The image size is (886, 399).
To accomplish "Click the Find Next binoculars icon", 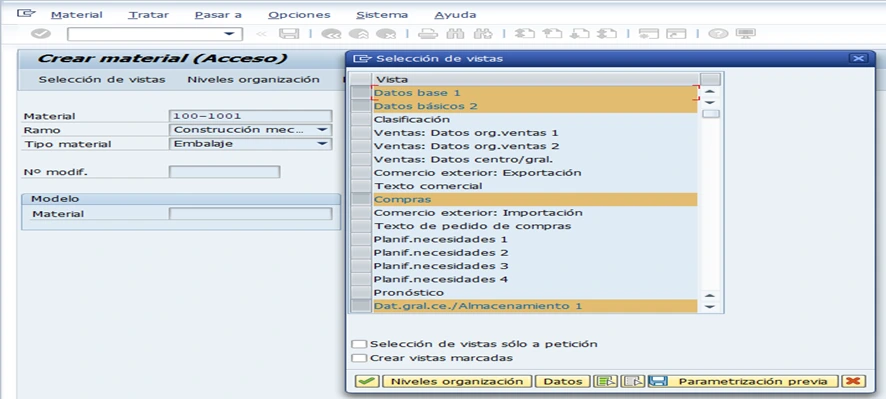I will tap(483, 34).
